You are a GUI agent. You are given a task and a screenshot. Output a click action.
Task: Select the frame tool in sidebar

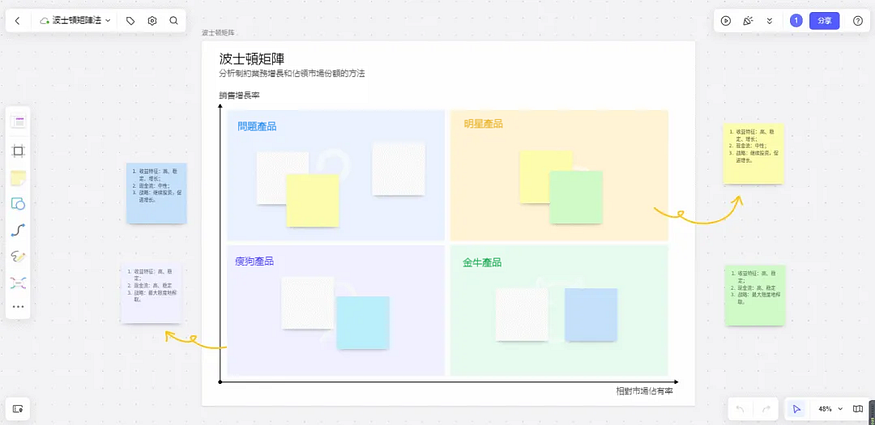pos(18,151)
